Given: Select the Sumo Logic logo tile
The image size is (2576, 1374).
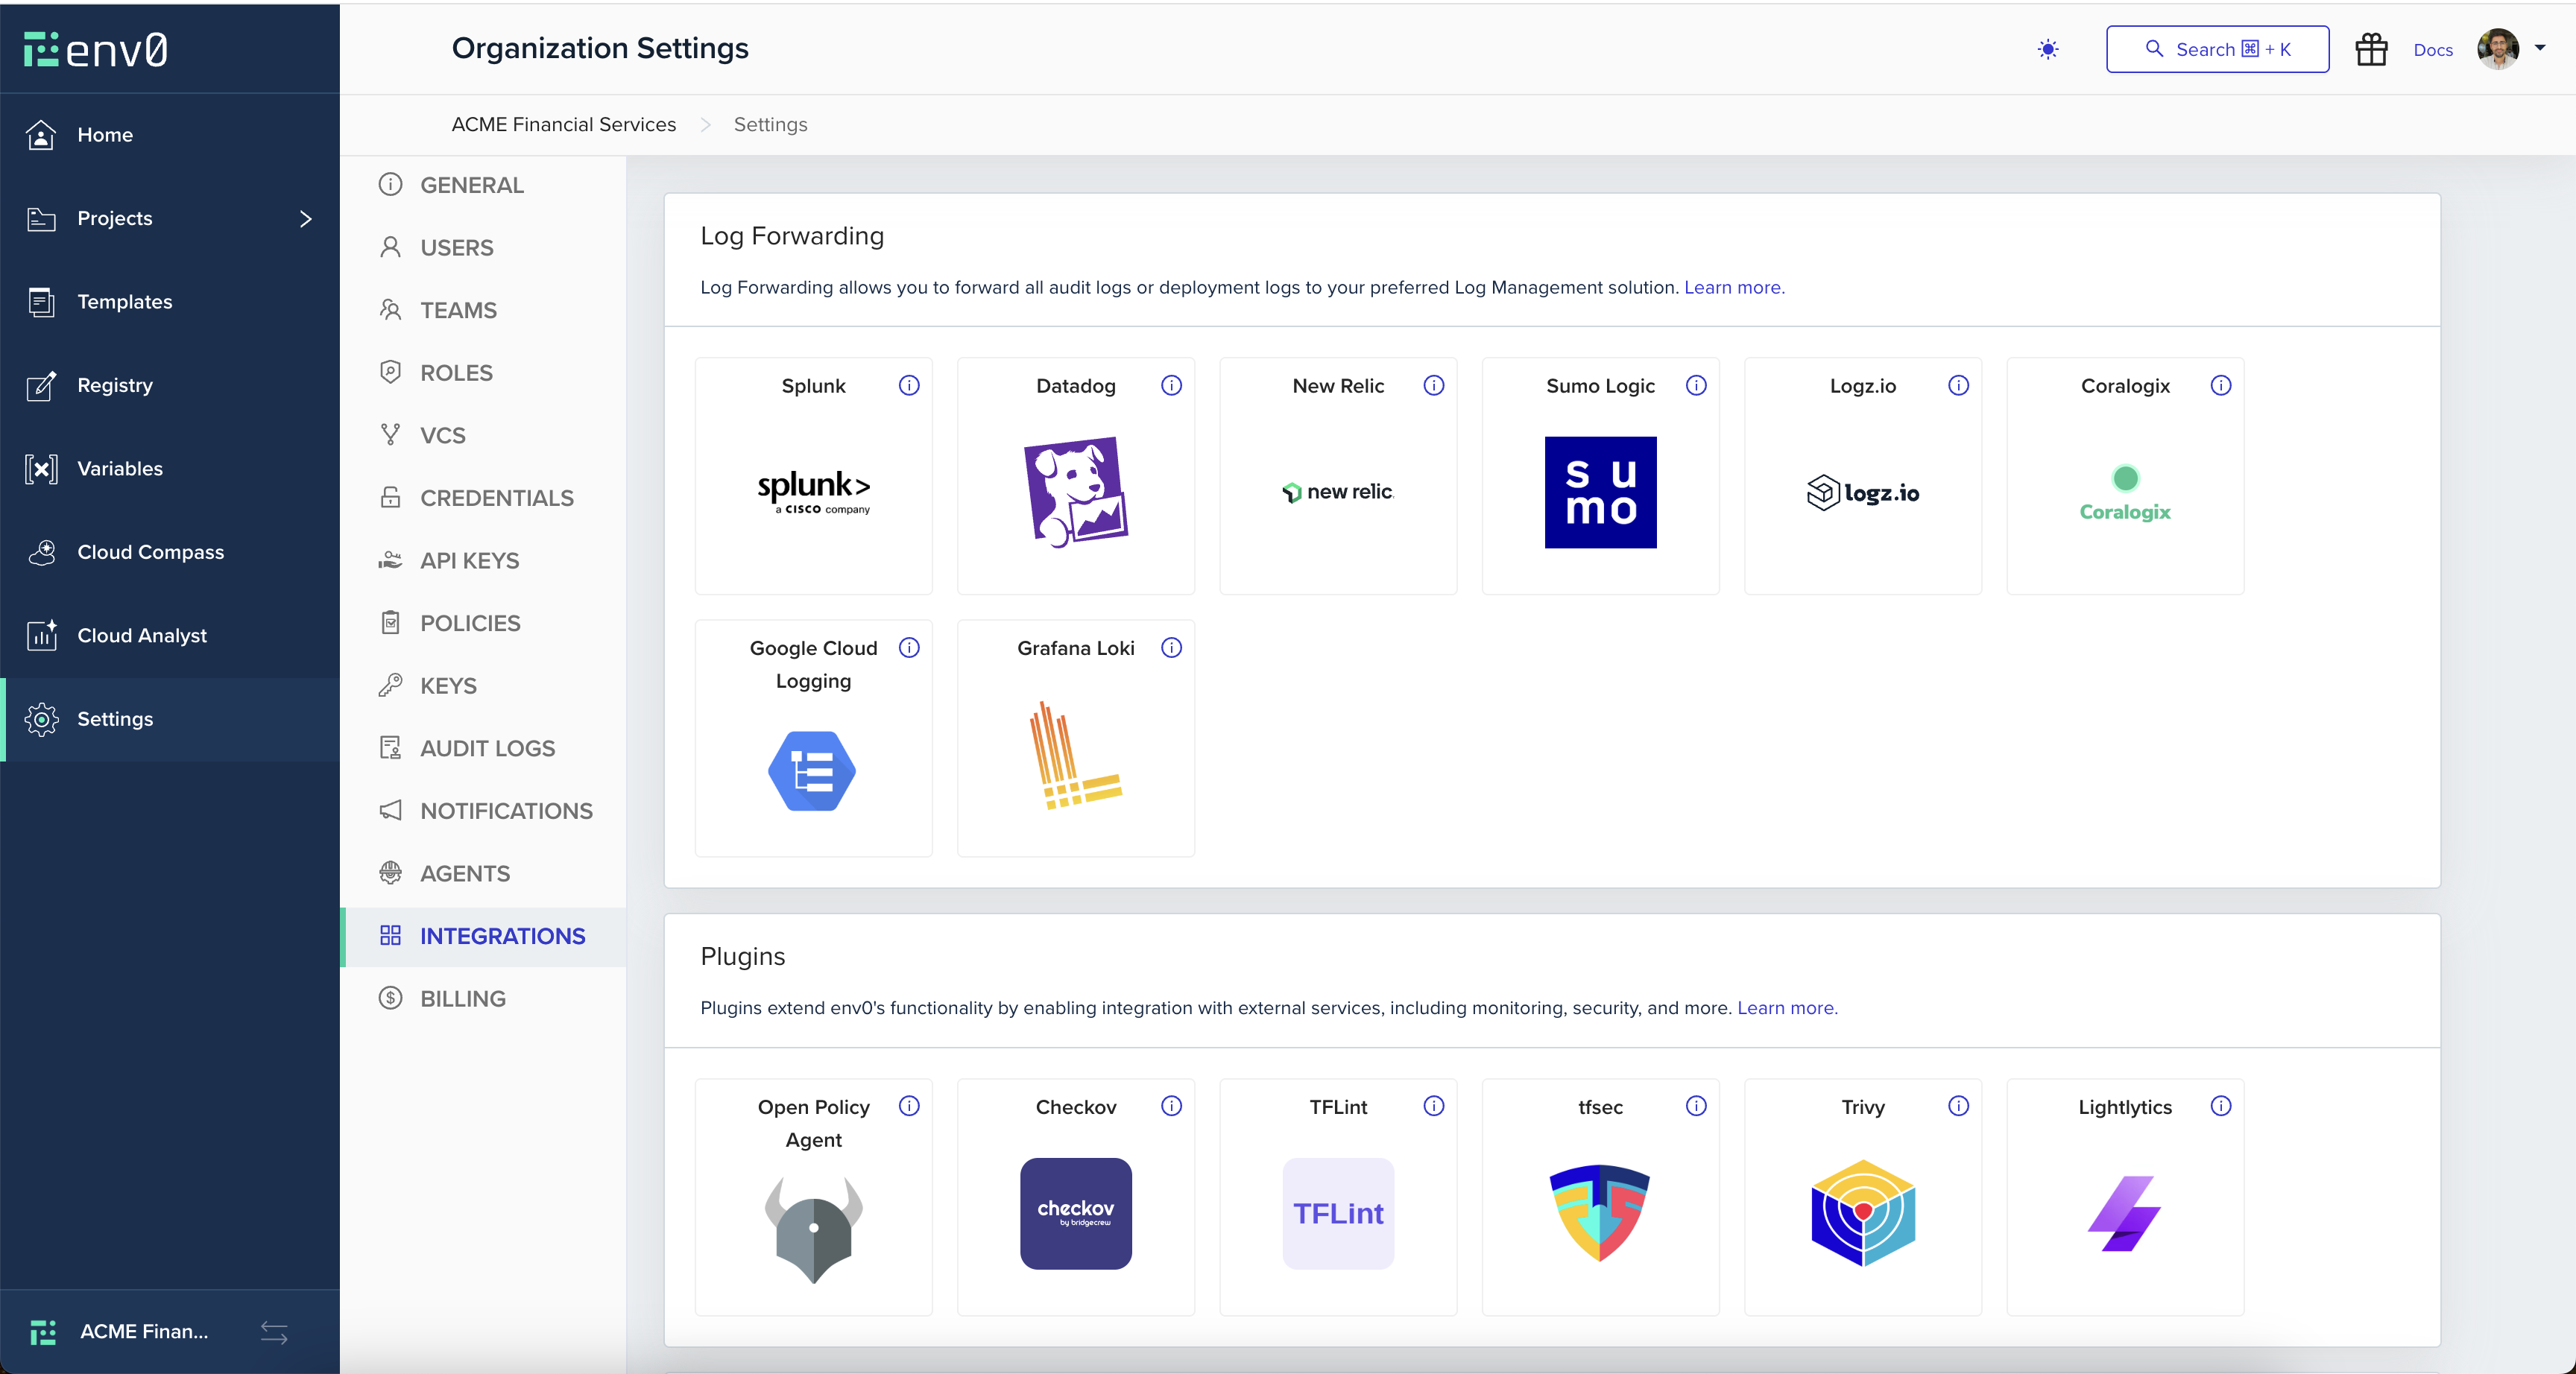Looking at the screenshot, I should 1600,491.
